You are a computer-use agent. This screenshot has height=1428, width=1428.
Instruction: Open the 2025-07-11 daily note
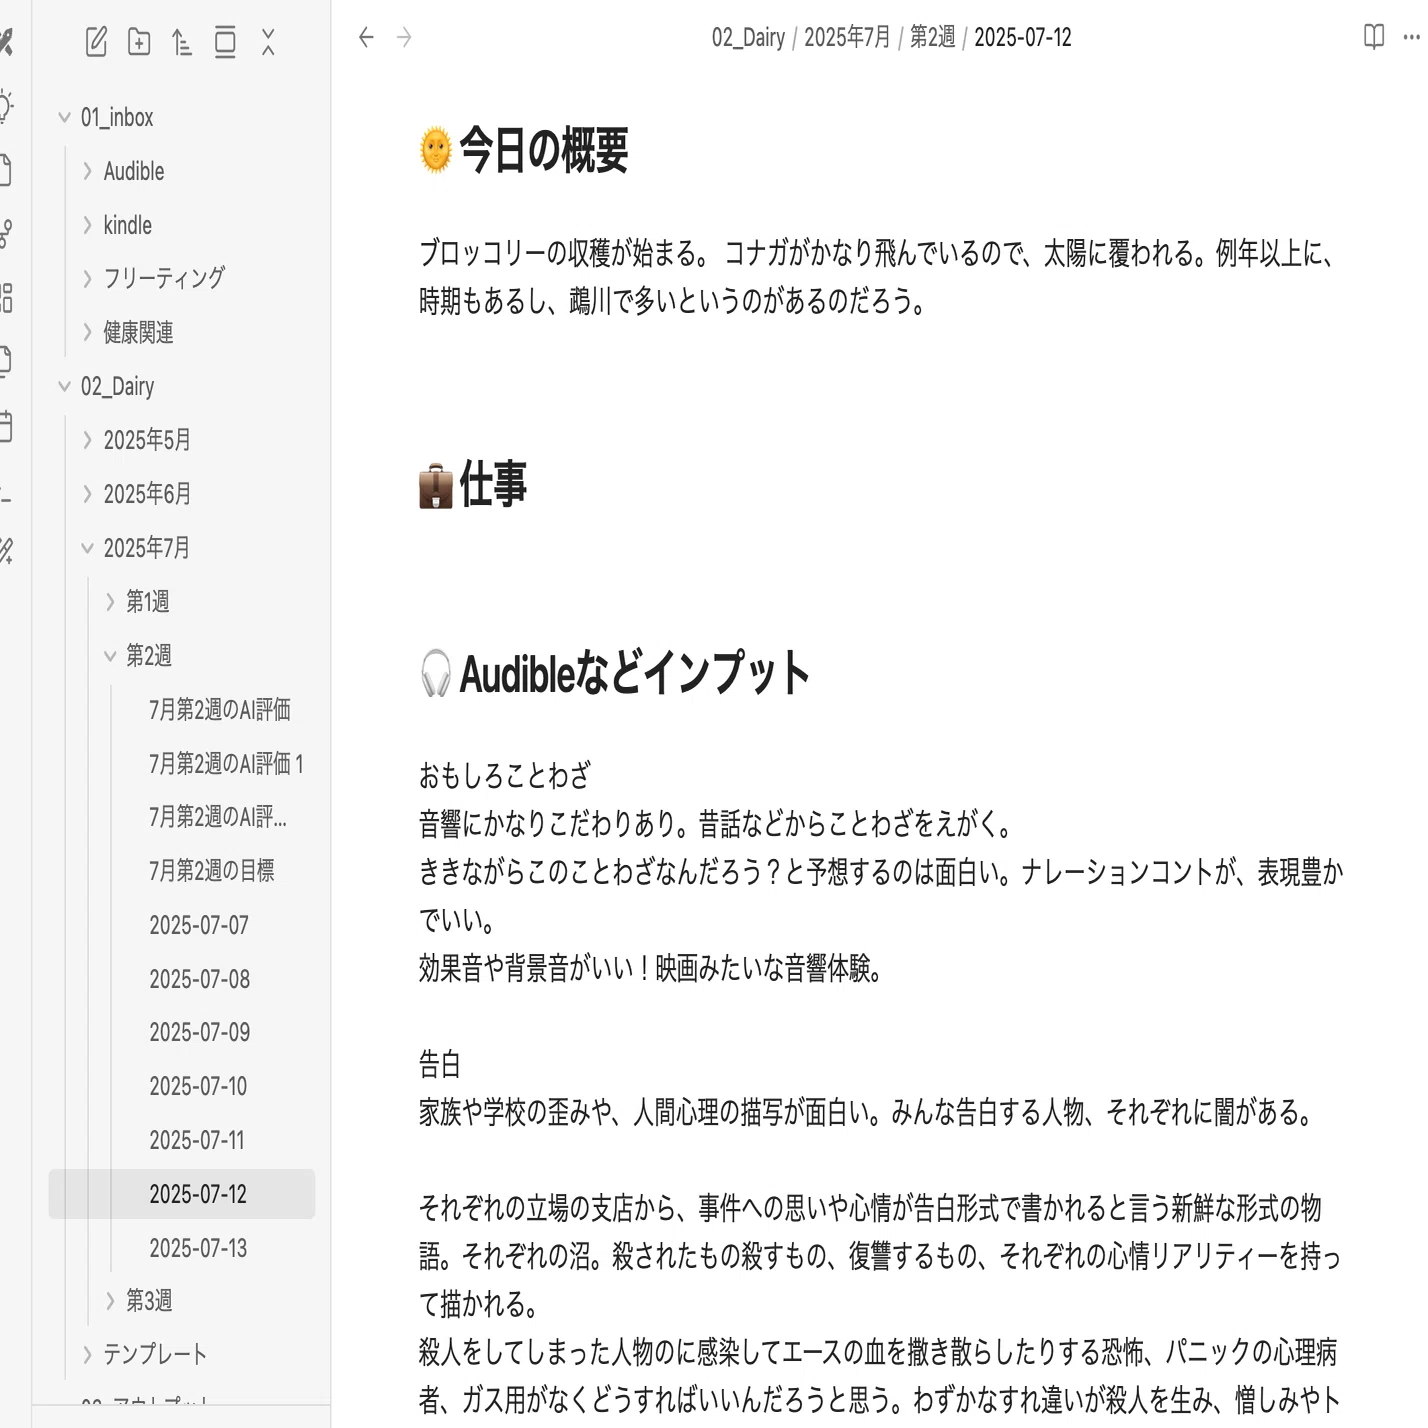tap(197, 1140)
